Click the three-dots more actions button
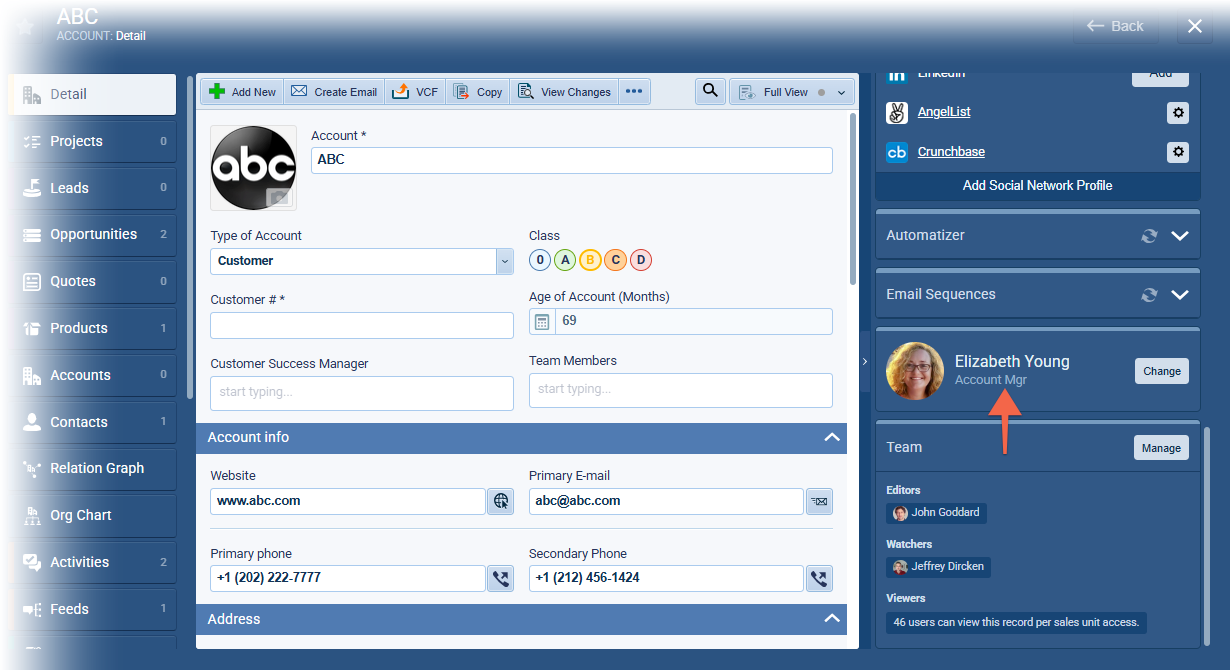 click(x=634, y=91)
